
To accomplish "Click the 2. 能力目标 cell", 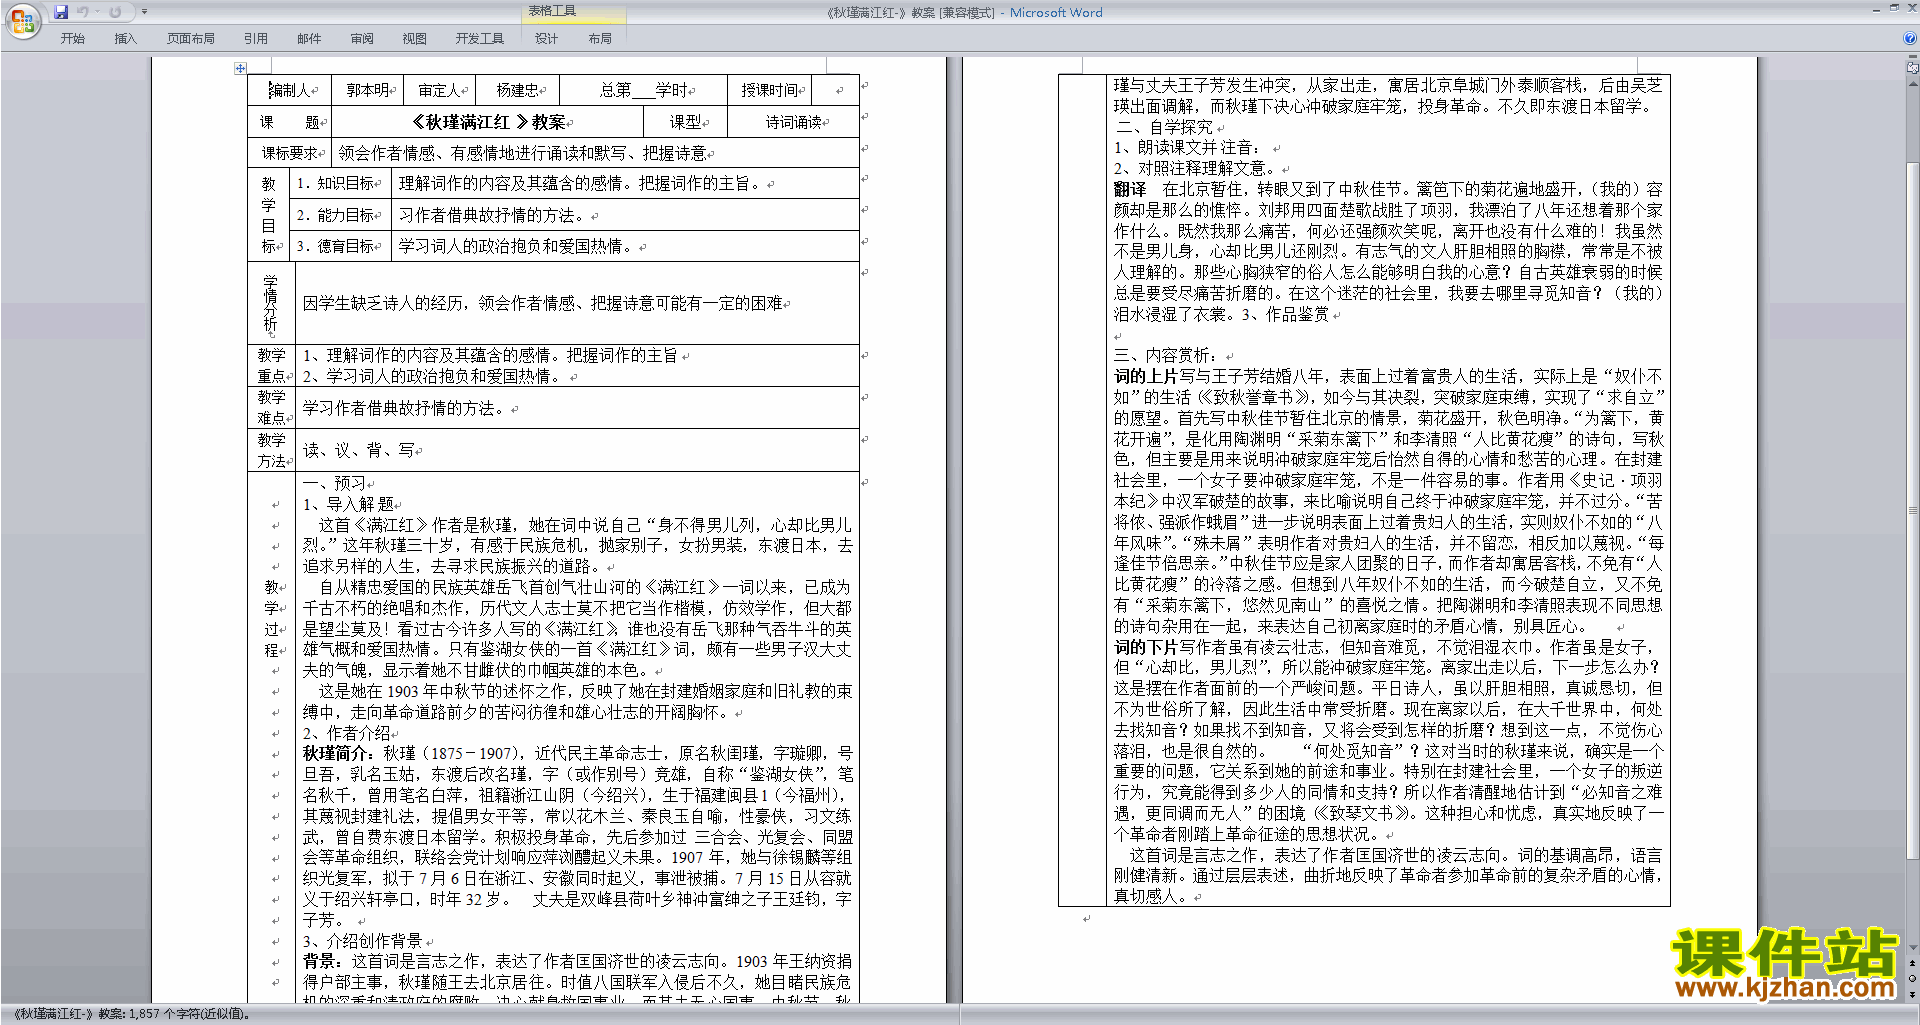I will pos(342,215).
